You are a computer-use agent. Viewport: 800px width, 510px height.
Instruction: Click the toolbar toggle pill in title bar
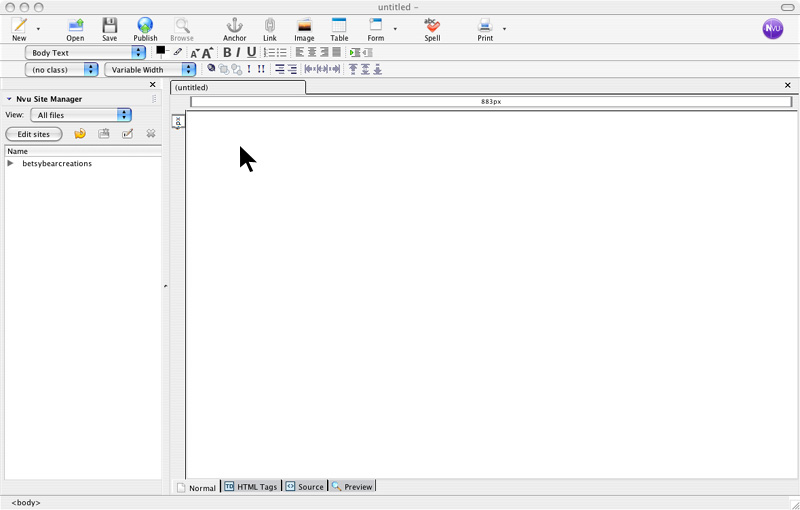coord(788,7)
